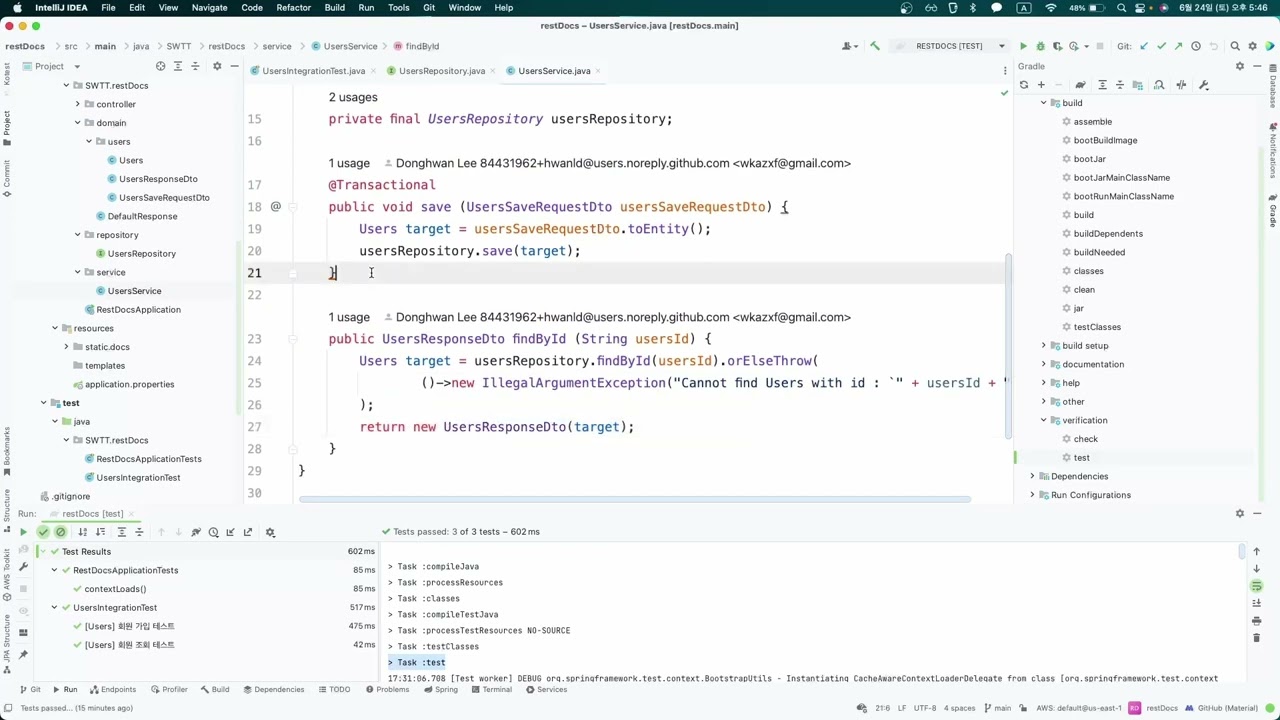Execute Gradle task elephant icon

pos(1080,85)
